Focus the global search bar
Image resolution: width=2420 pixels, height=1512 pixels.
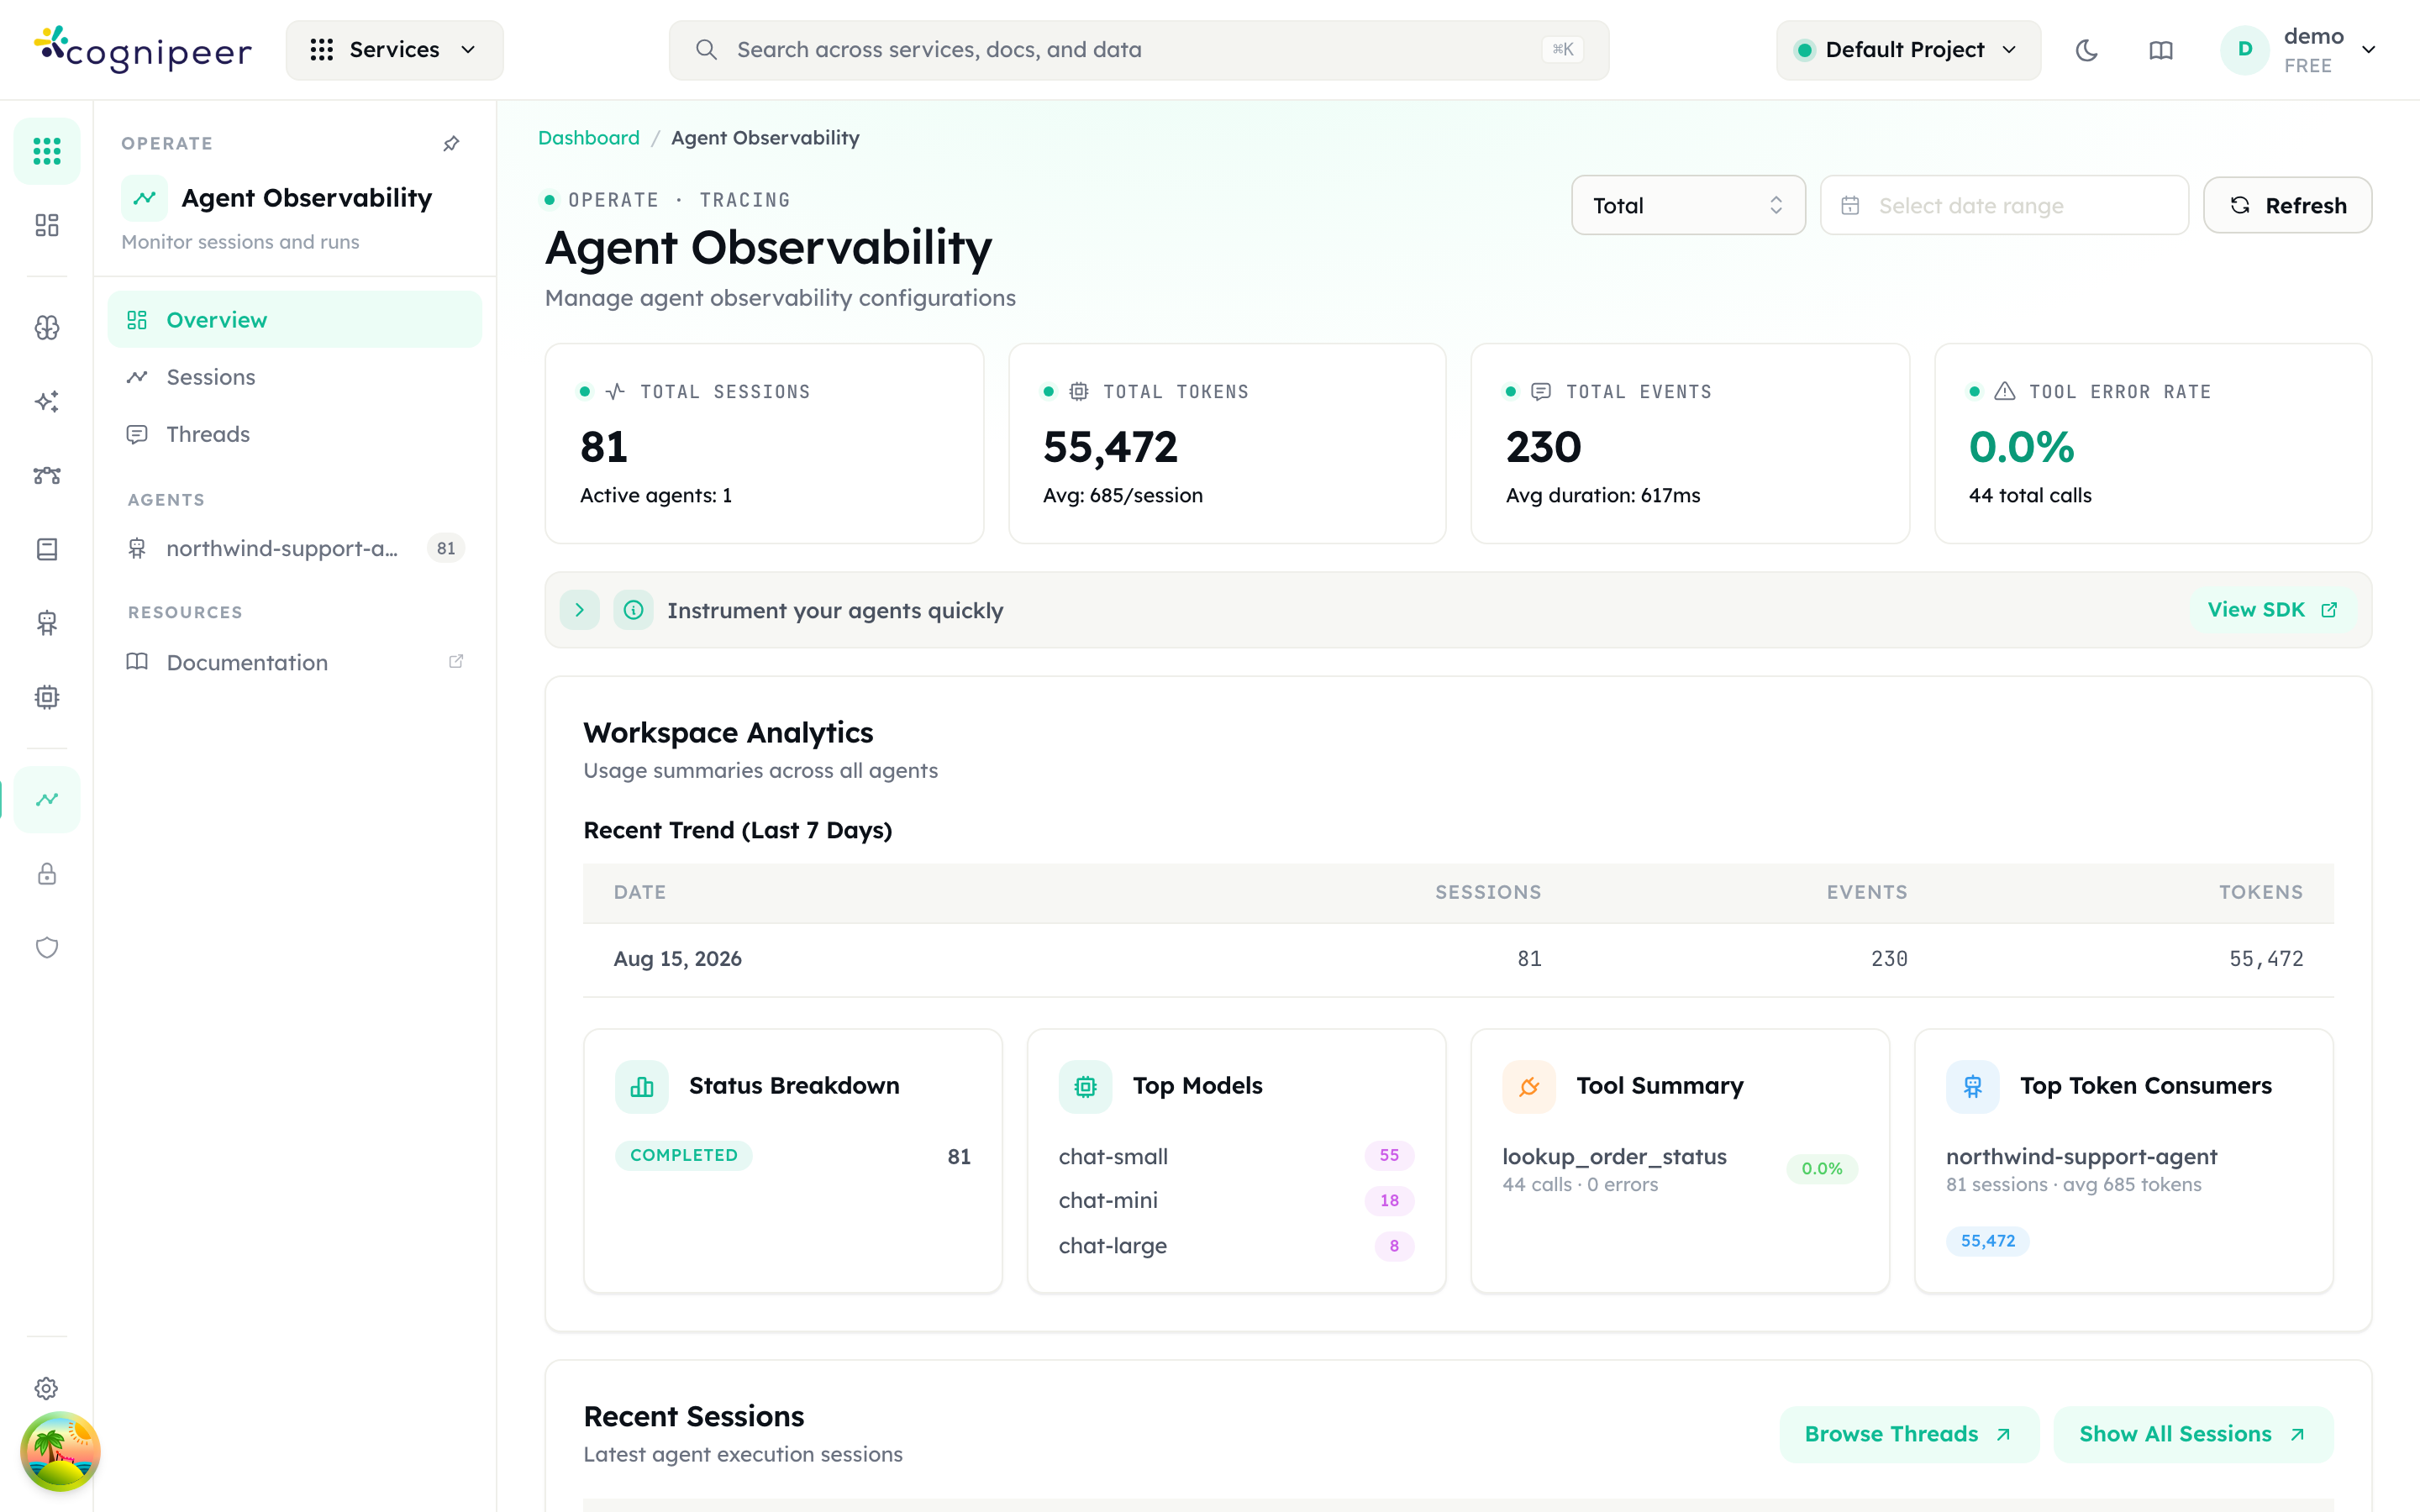point(1138,50)
